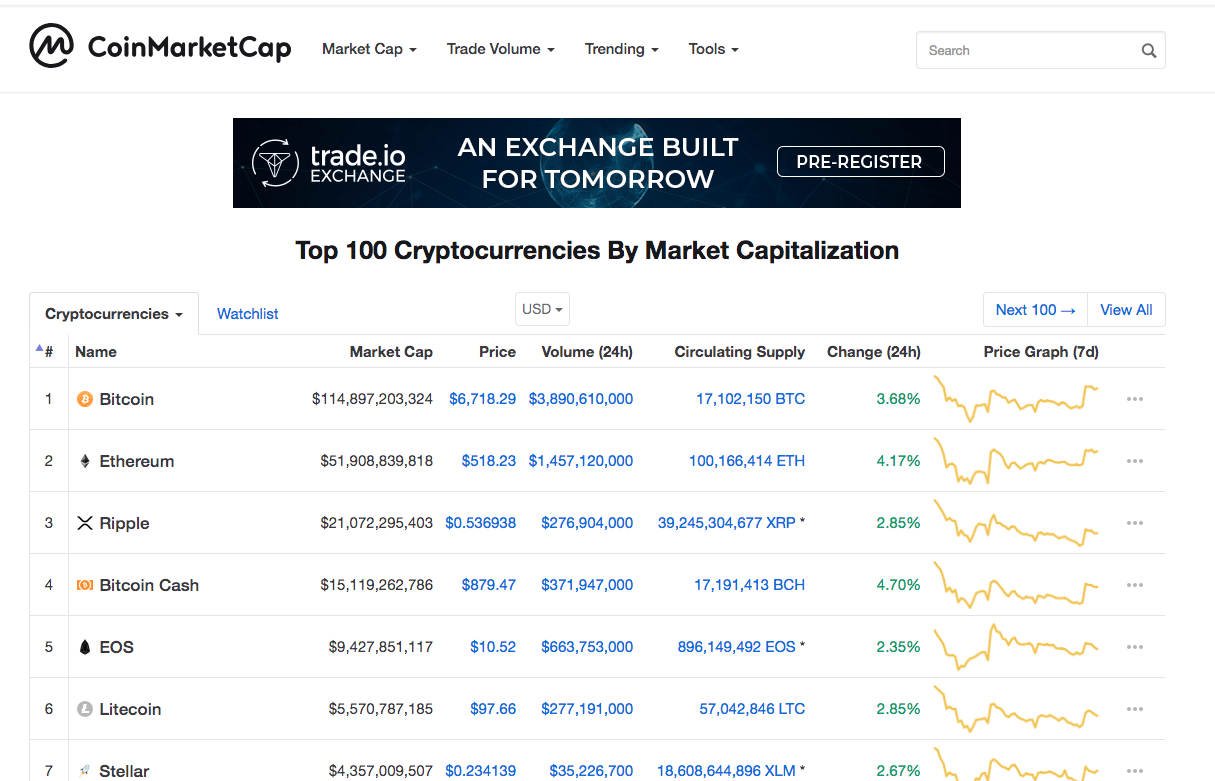The height and width of the screenshot is (781, 1215).
Task: Click the PRE-REGISTER button in the trade.io banner
Action: point(860,161)
